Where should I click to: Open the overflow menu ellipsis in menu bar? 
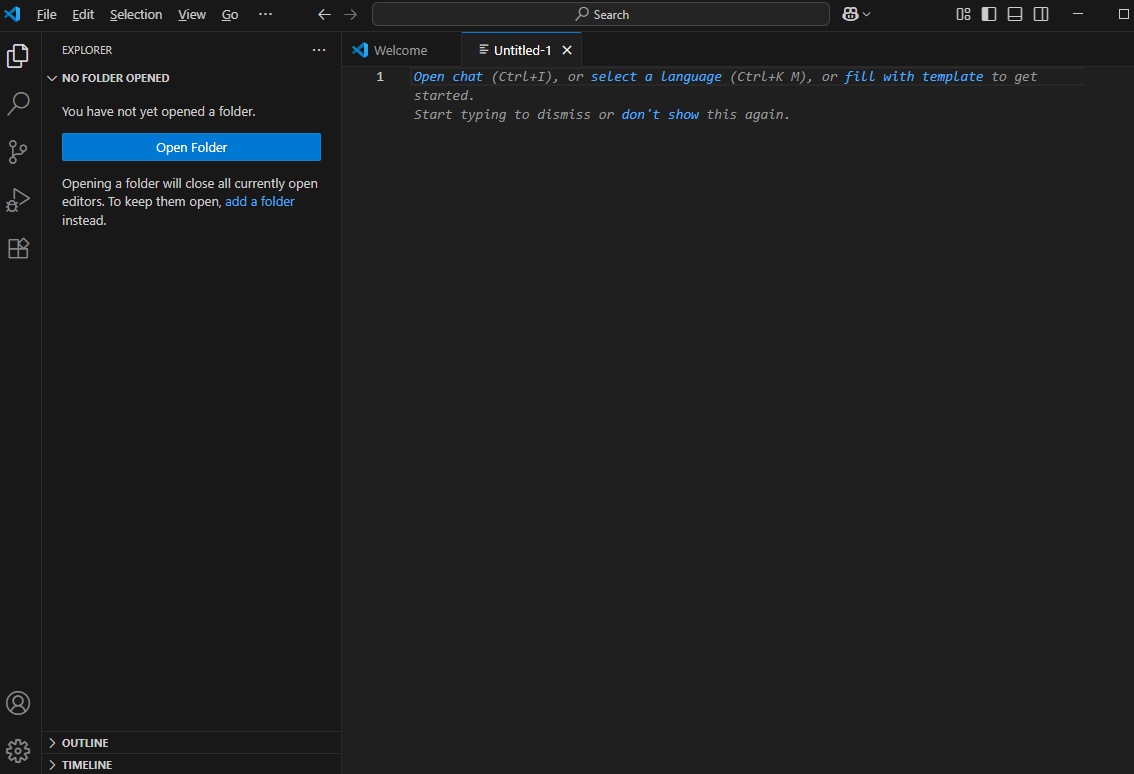click(265, 14)
